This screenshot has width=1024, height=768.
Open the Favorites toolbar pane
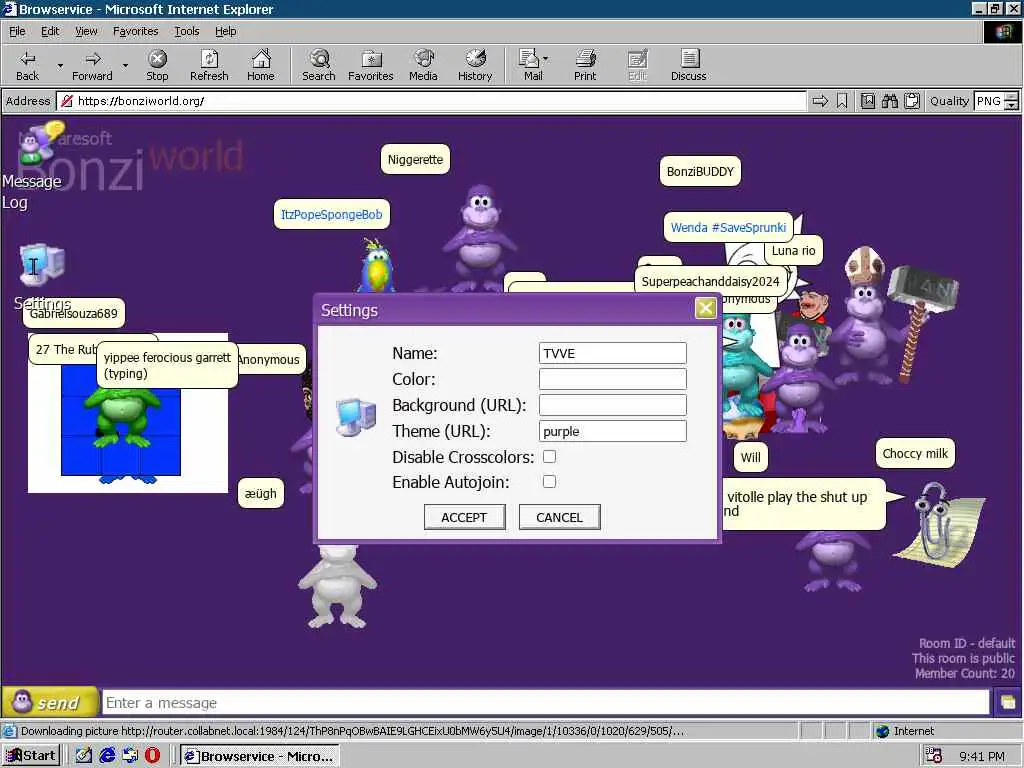[x=371, y=65]
